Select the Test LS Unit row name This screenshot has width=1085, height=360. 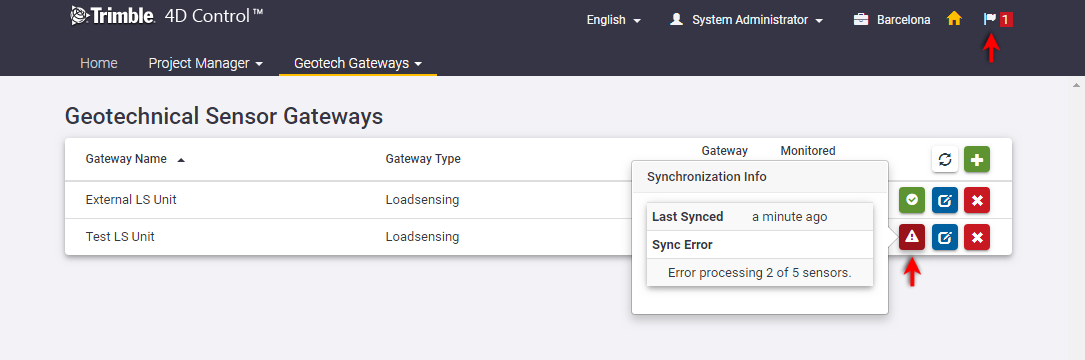pyautogui.click(x=120, y=237)
